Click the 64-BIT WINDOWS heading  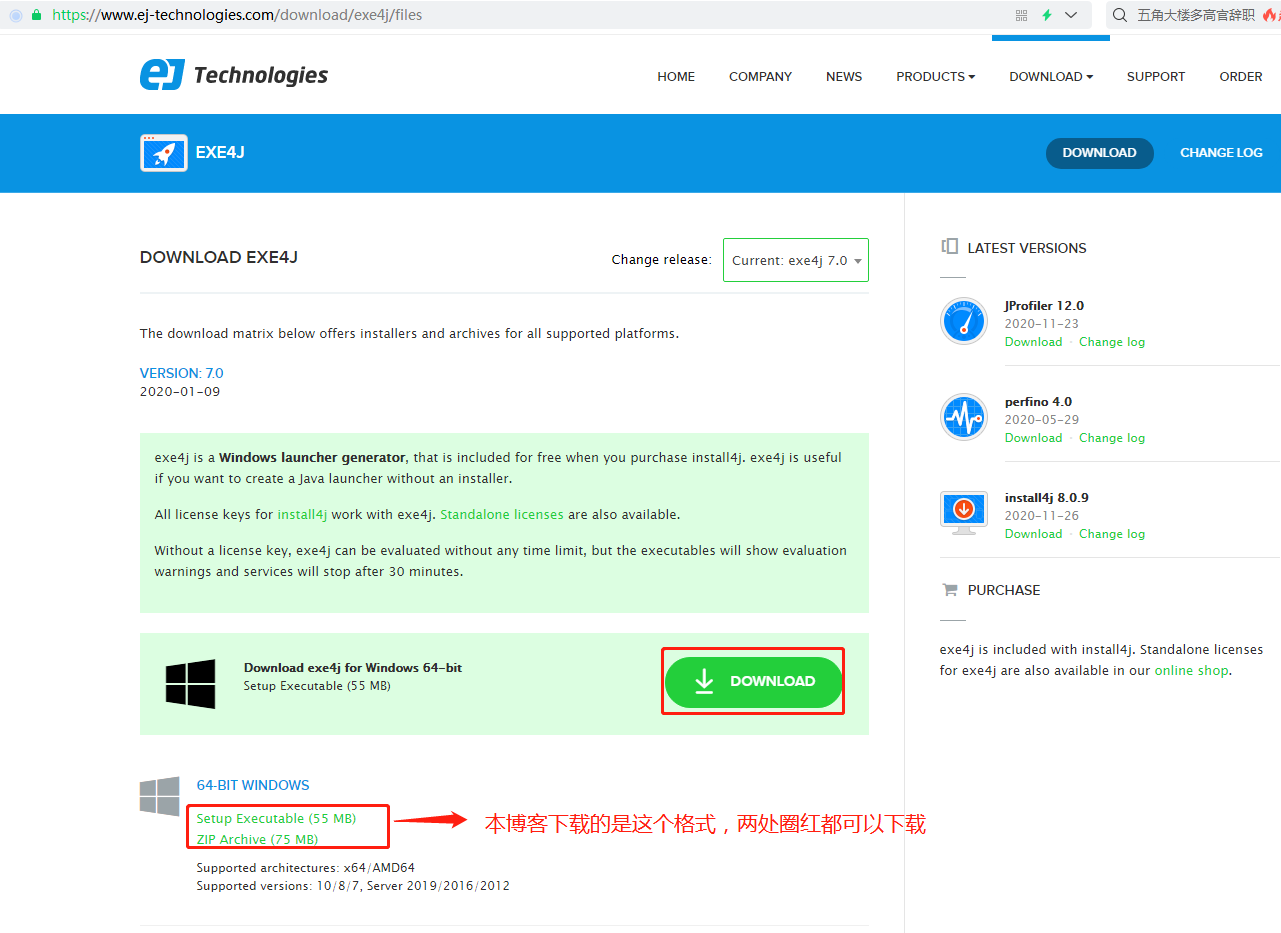[x=253, y=785]
